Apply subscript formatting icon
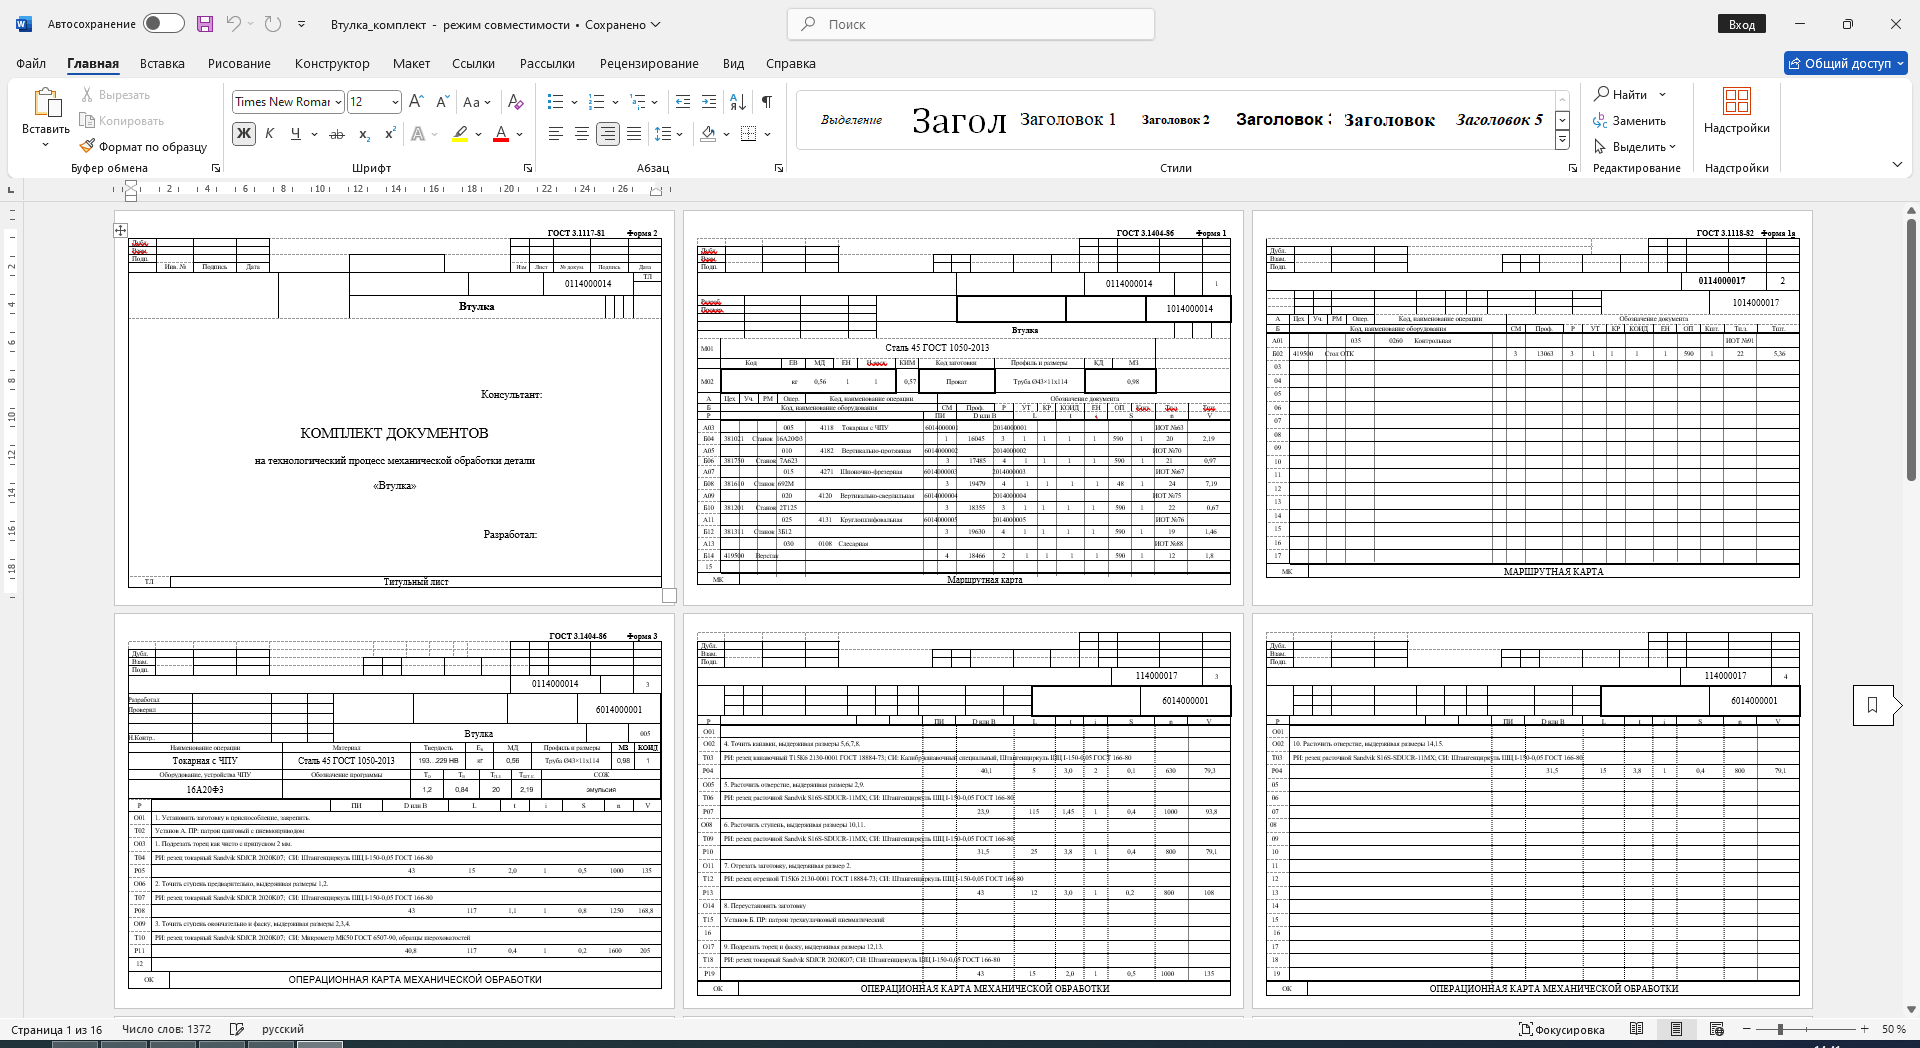Screen dimensions: 1920x1048 click(364, 134)
